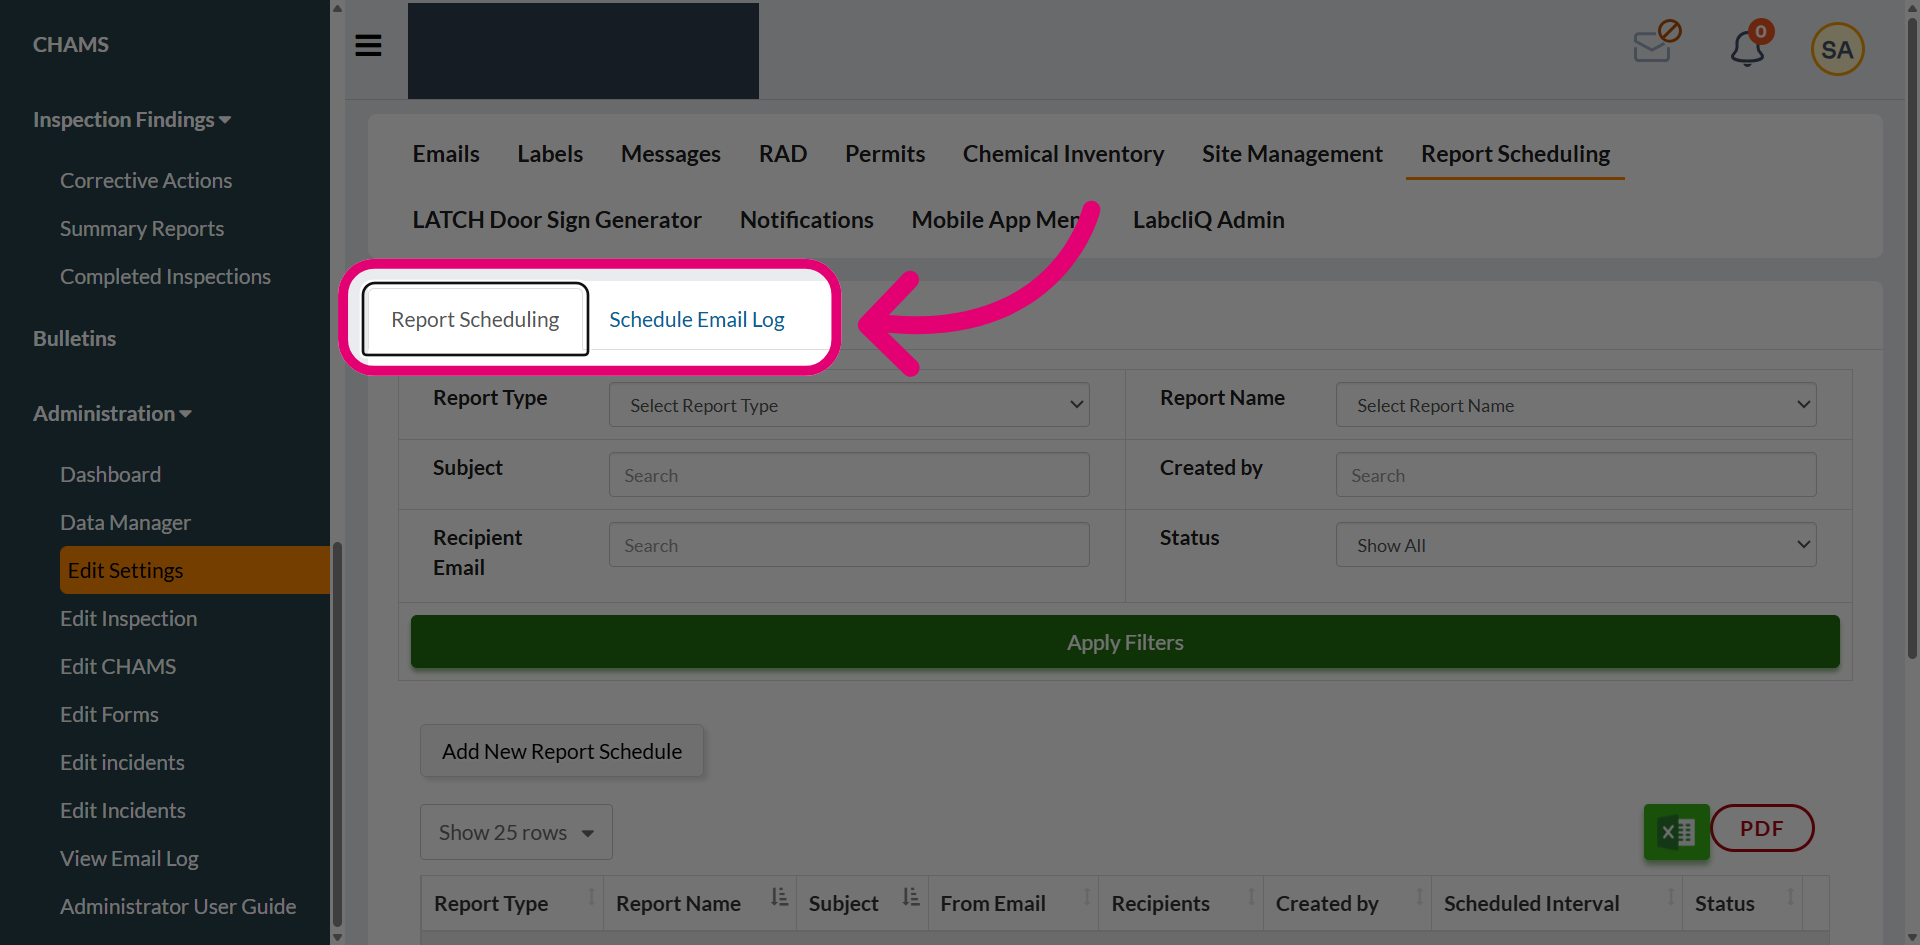The height and width of the screenshot is (945, 1920).
Task: Open the Status Show All dropdown
Action: [x=1576, y=545]
